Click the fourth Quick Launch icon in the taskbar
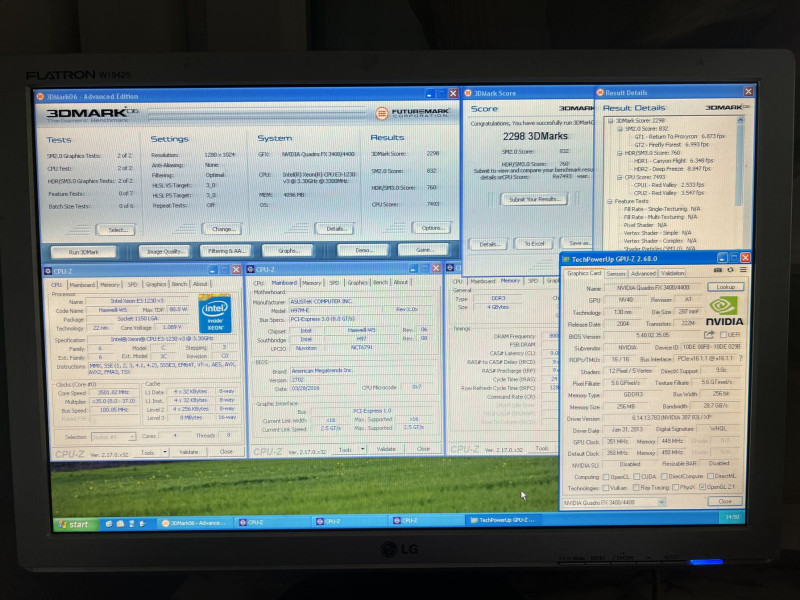The image size is (800, 600). coord(142,523)
